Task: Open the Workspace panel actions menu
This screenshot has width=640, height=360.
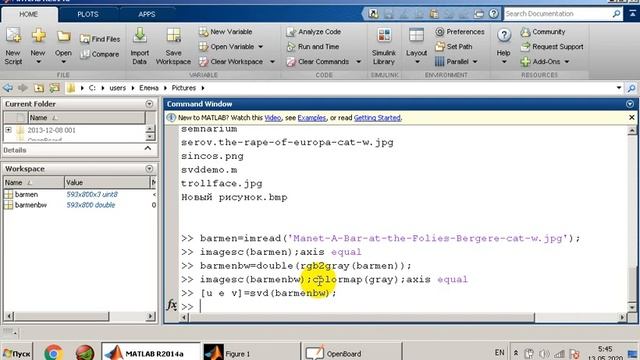Action: (x=149, y=169)
